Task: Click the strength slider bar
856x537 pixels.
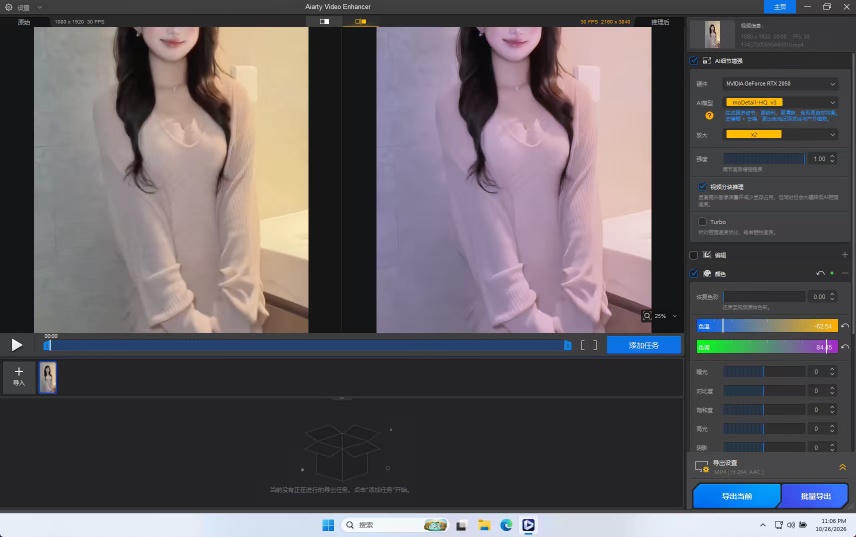Action: click(764, 159)
